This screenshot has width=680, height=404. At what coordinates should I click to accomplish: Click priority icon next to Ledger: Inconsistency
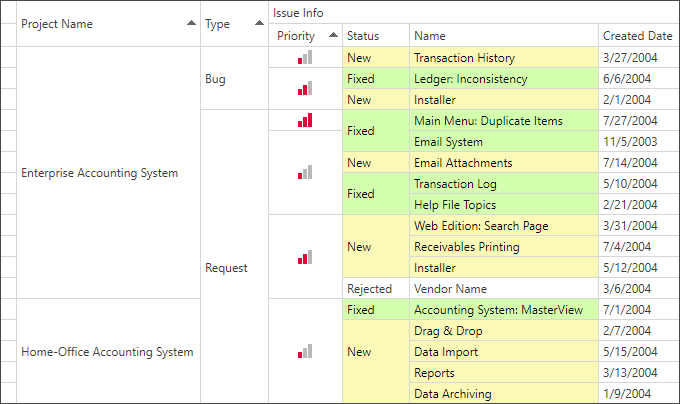coord(305,89)
